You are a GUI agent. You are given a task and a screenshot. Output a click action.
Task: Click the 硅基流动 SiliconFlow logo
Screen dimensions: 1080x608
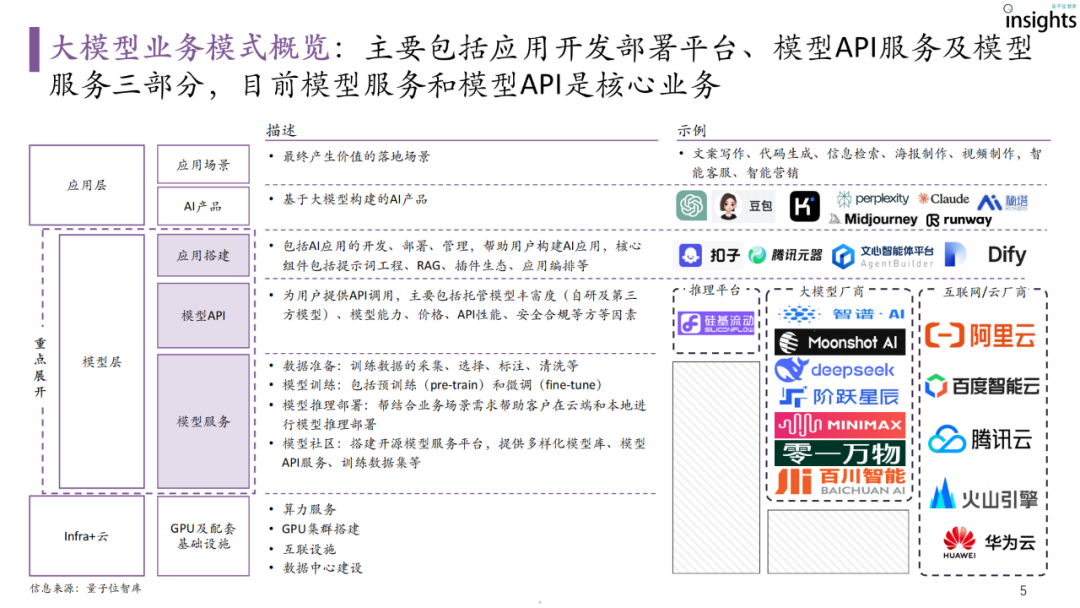716,323
